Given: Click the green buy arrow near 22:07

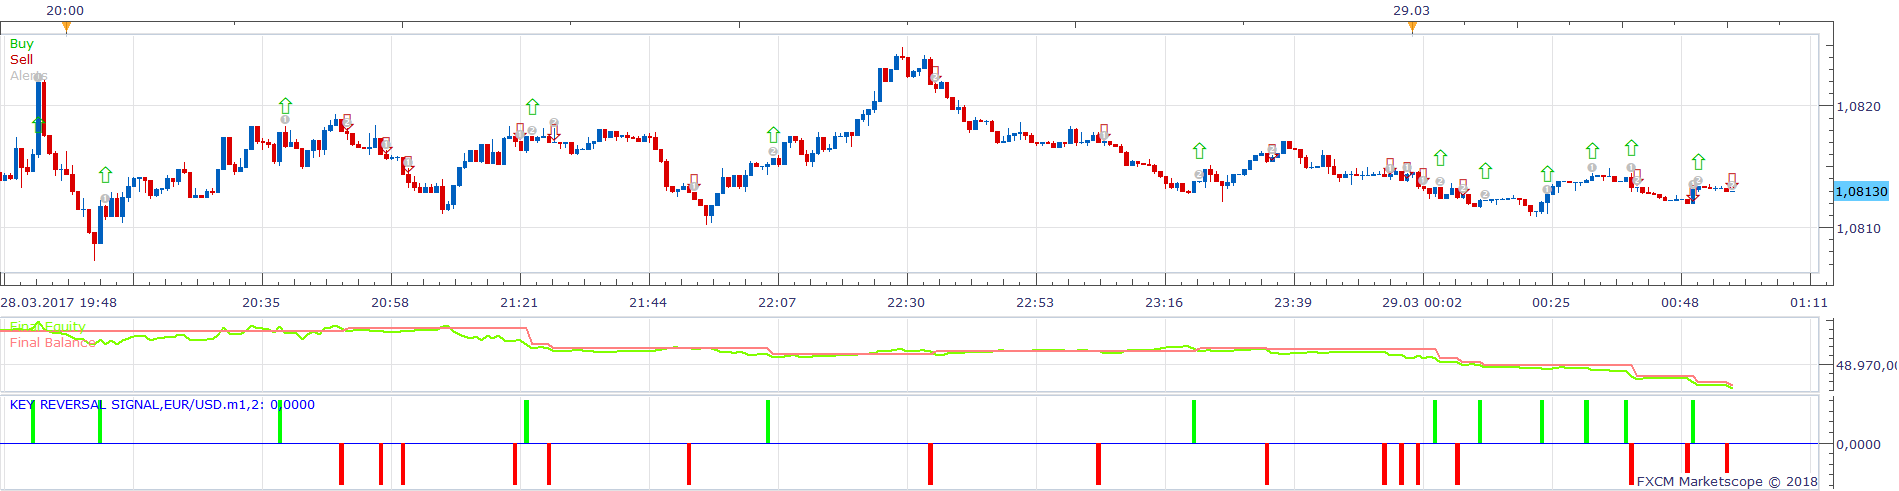Looking at the screenshot, I should (x=773, y=134).
